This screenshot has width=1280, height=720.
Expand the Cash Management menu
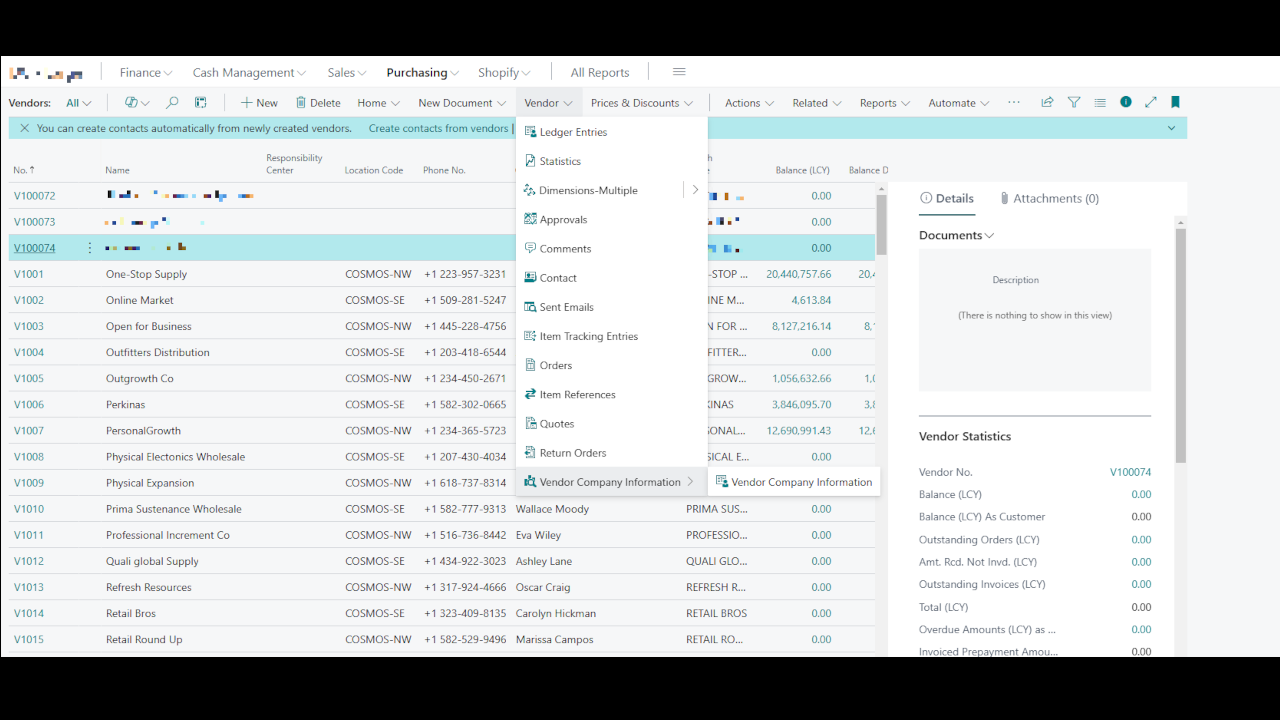coord(250,72)
